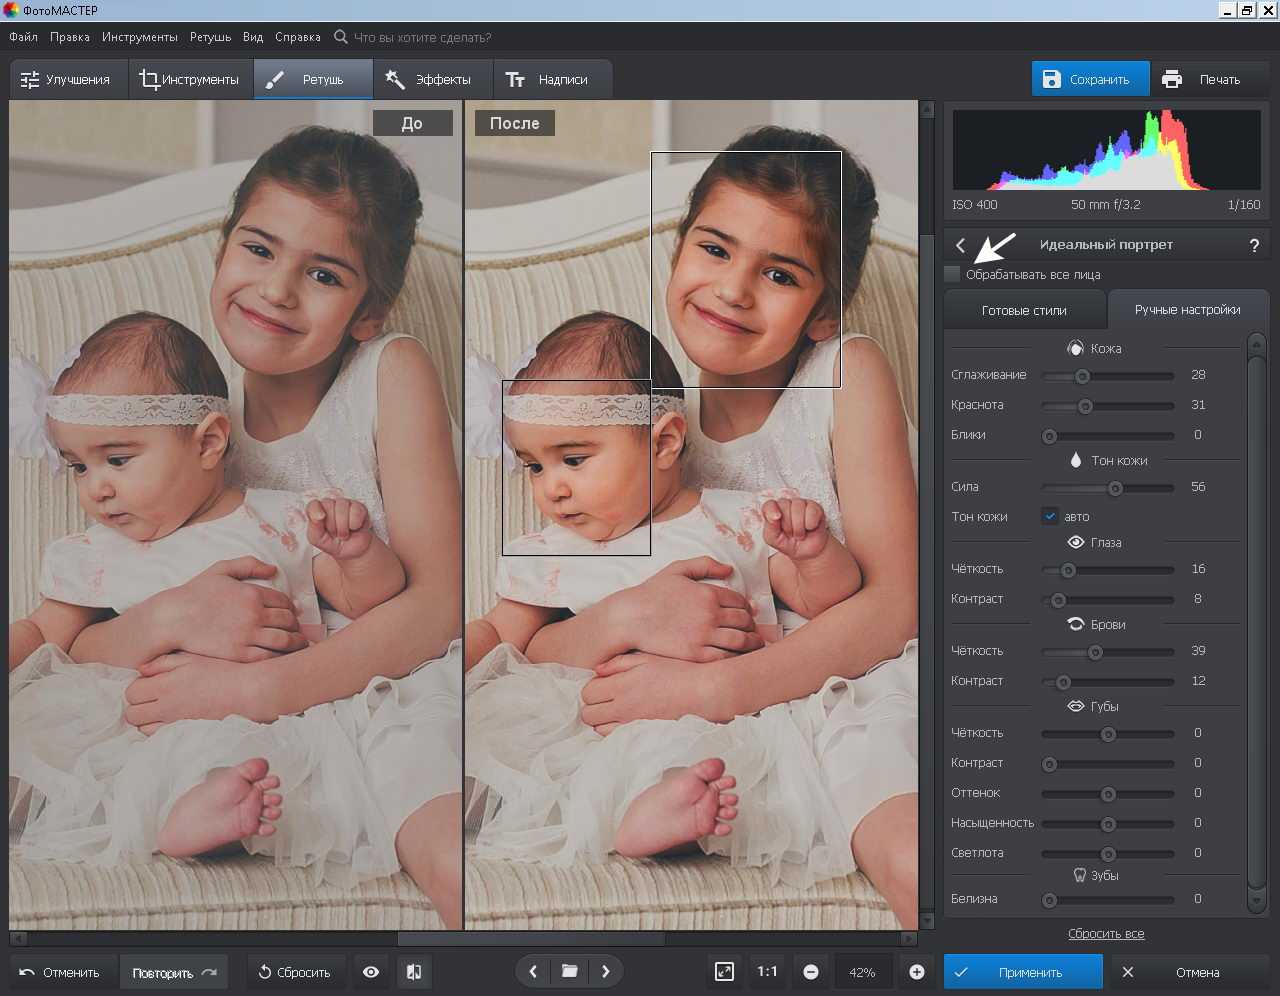Go to the next photo arrow

(605, 971)
